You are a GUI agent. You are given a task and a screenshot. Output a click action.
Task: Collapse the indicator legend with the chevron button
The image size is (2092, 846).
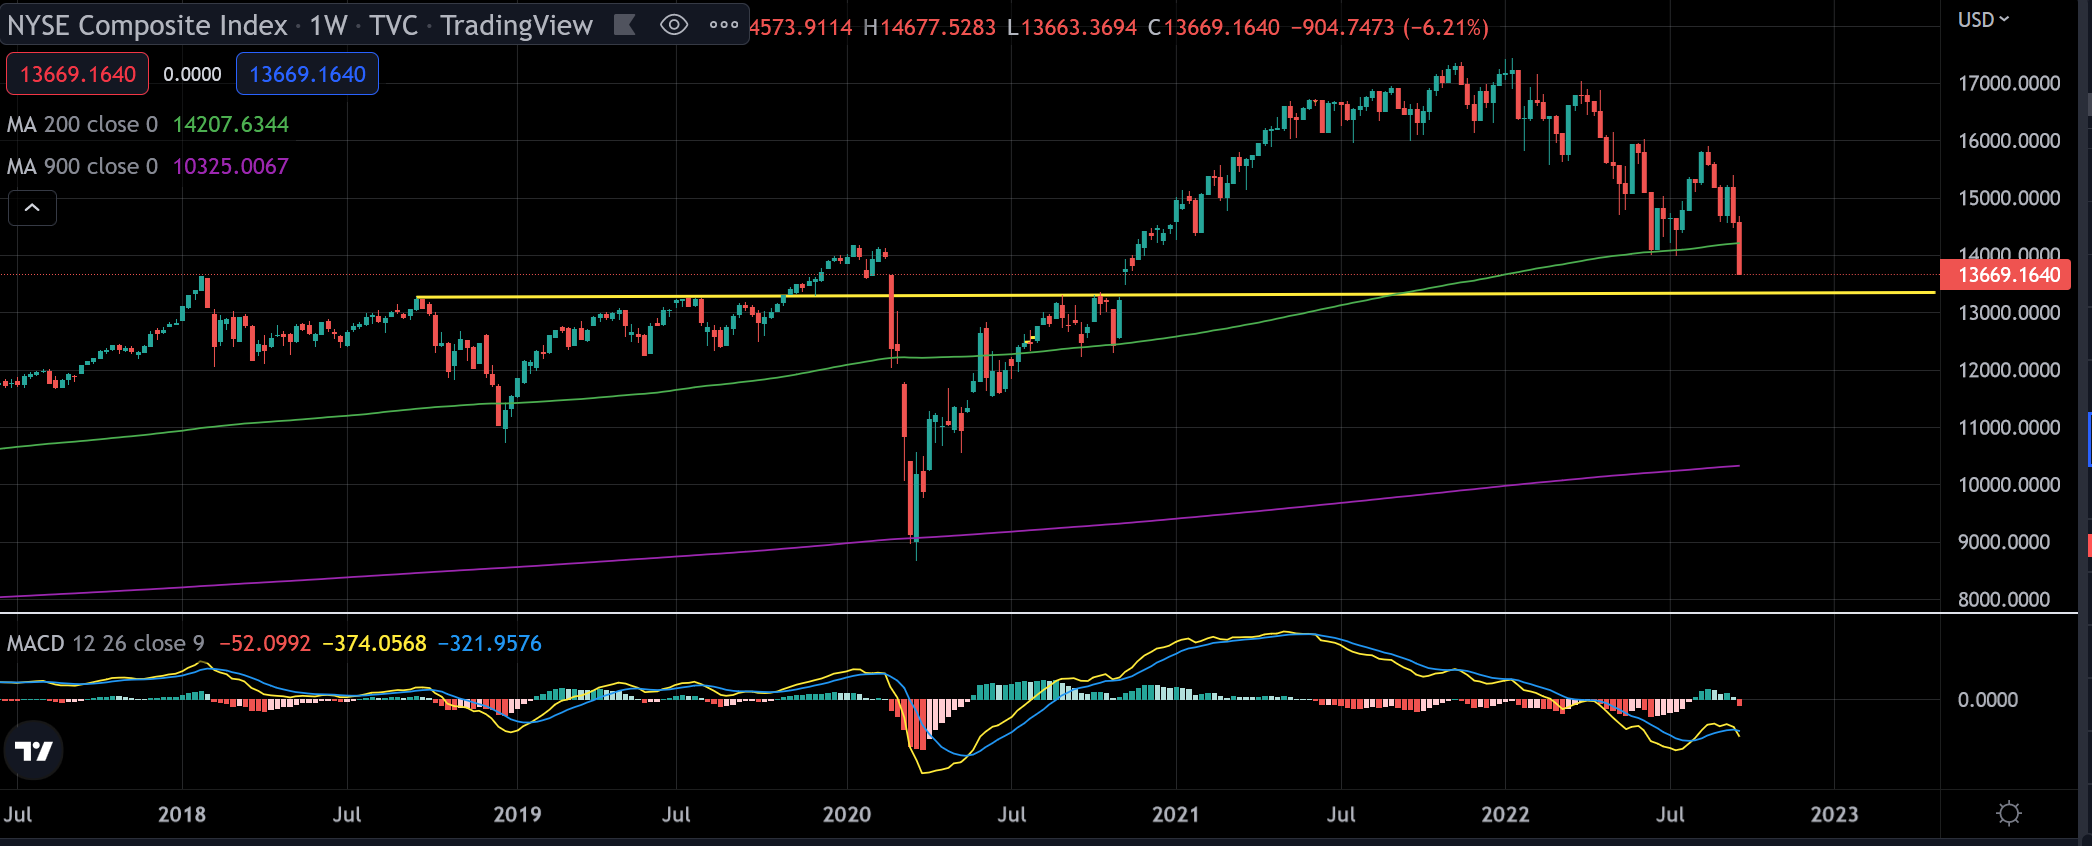coord(32,208)
